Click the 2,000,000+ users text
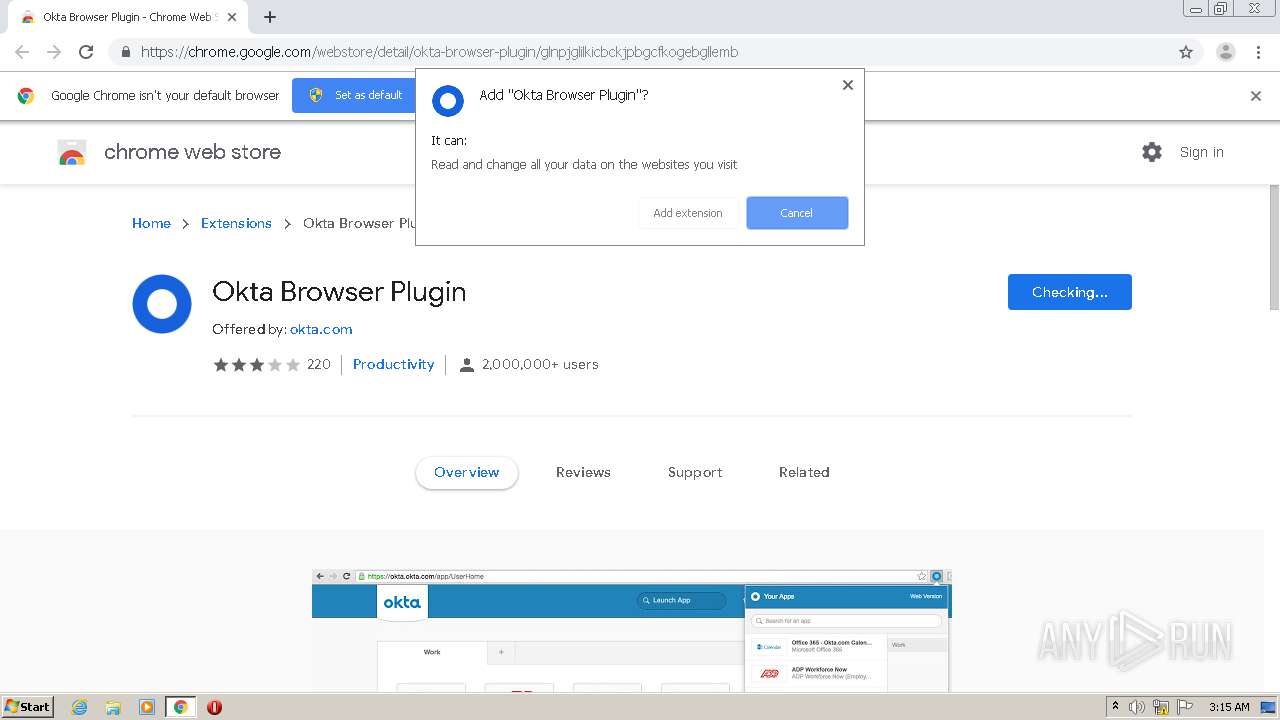This screenshot has width=1280, height=720. point(540,364)
